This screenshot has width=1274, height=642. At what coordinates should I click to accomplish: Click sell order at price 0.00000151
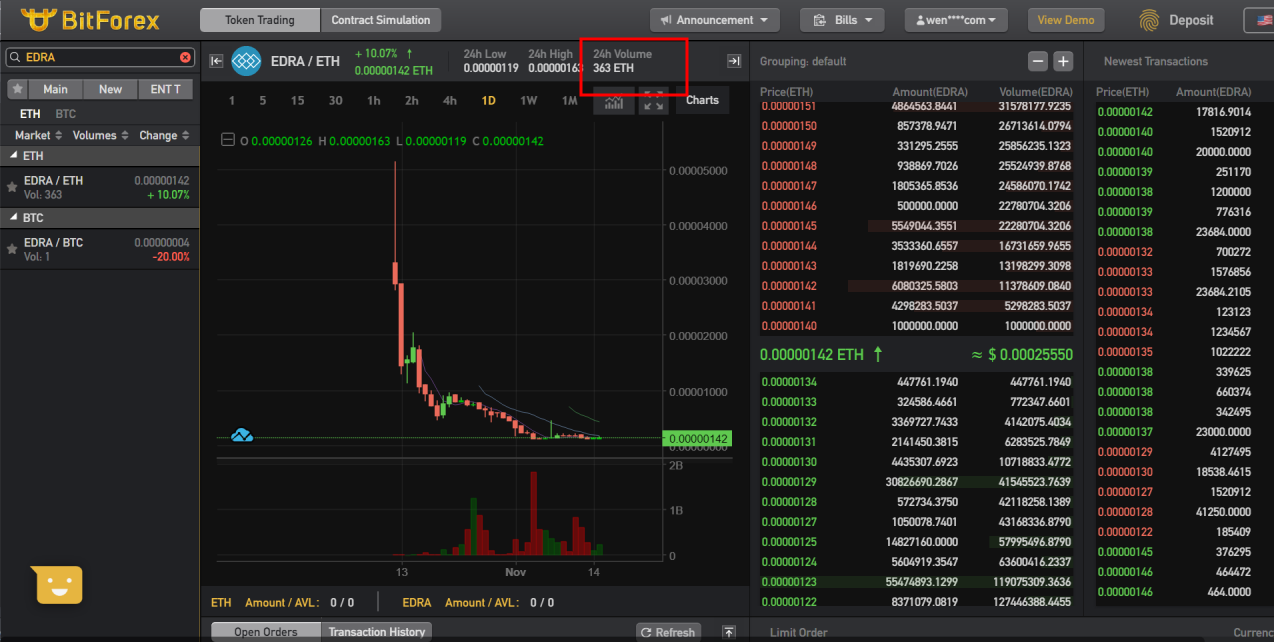(916, 106)
